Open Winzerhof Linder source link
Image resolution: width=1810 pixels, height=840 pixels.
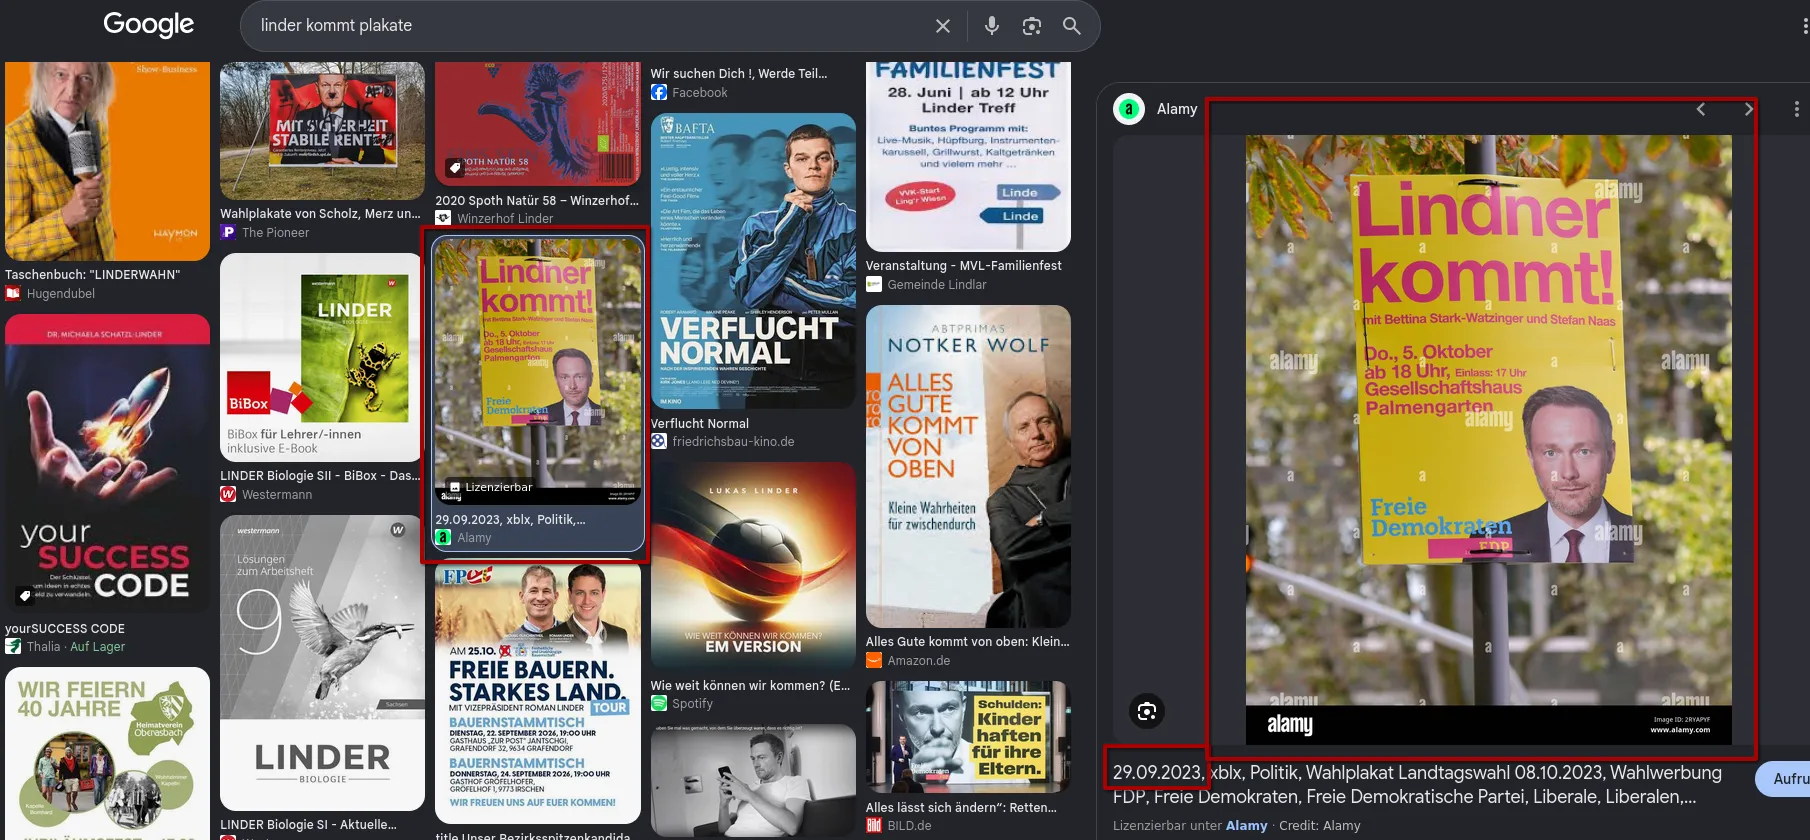coord(505,219)
